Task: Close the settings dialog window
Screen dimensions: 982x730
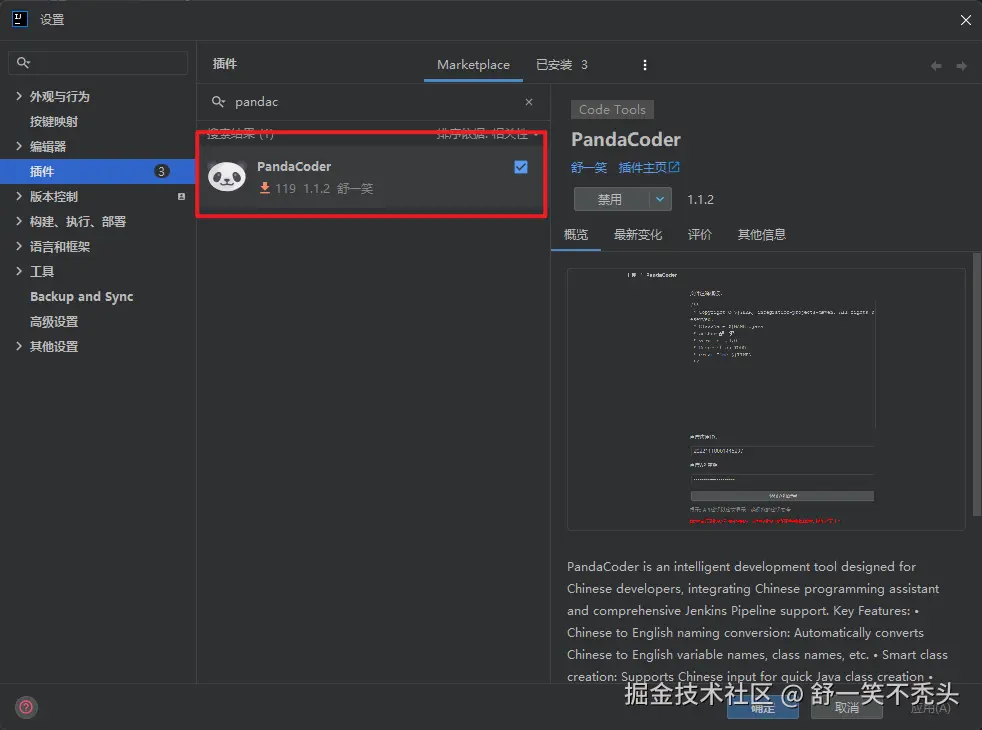Action: point(966,20)
